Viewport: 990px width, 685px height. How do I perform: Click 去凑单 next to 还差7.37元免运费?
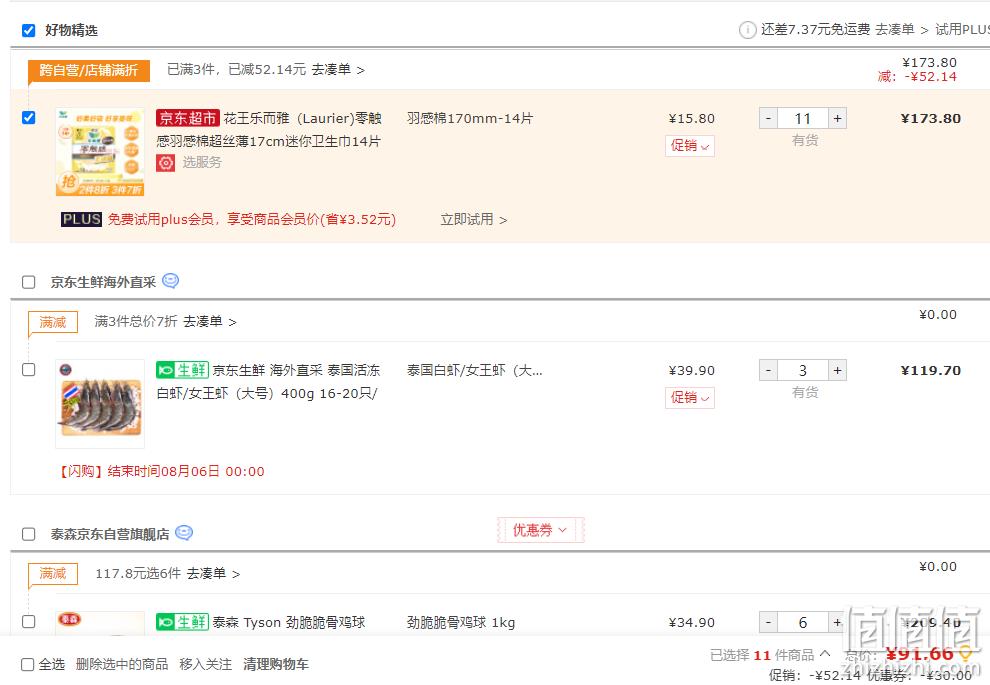click(902, 30)
